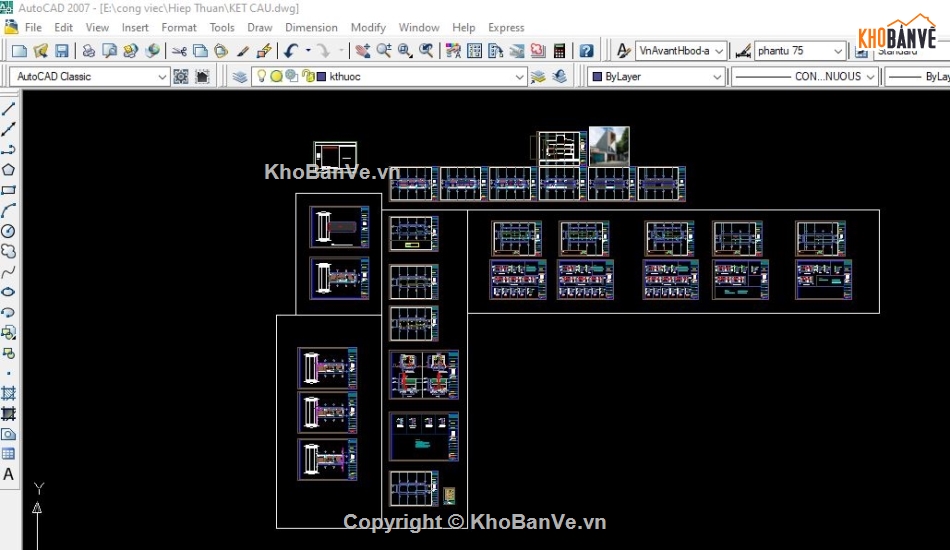Screen dimensions: 950x550
Task: Select the Polygon draw tool
Action: pos(8,170)
